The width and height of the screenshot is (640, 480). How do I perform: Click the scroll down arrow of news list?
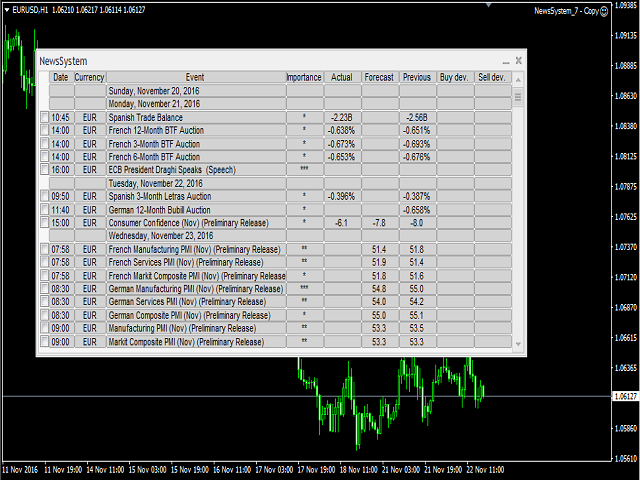(518, 344)
